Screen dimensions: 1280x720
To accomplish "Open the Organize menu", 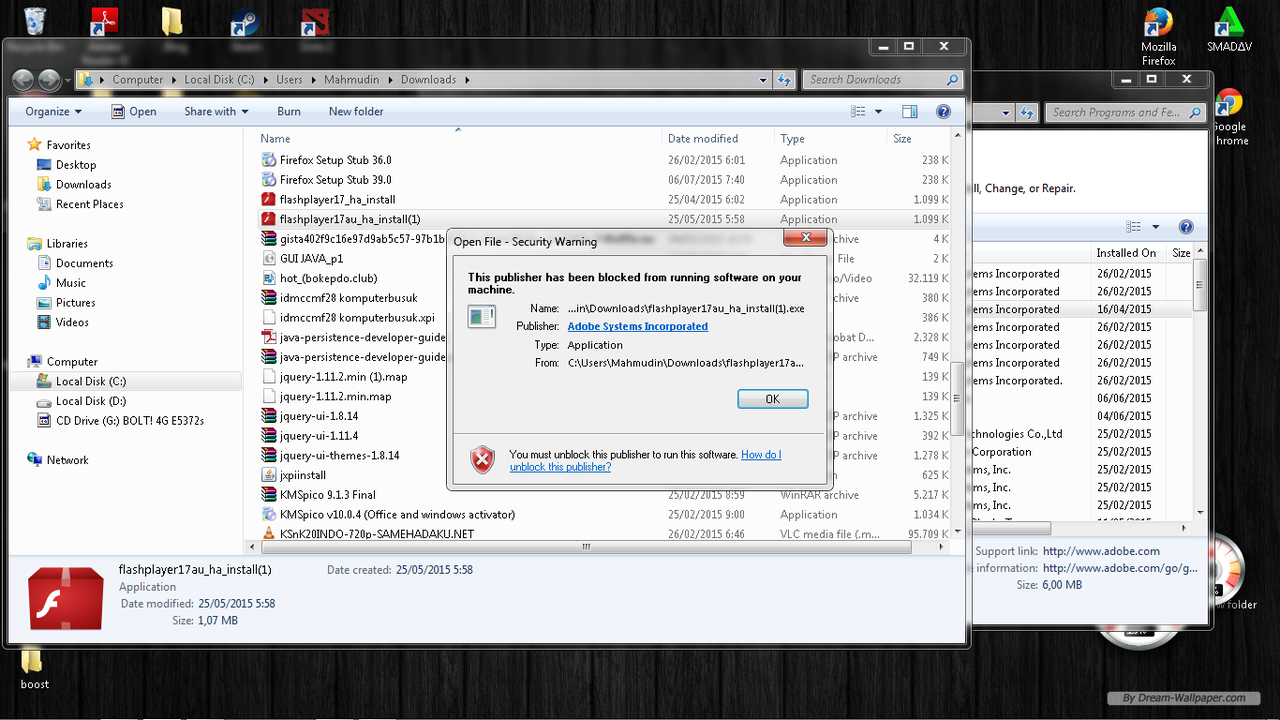I will [54, 111].
